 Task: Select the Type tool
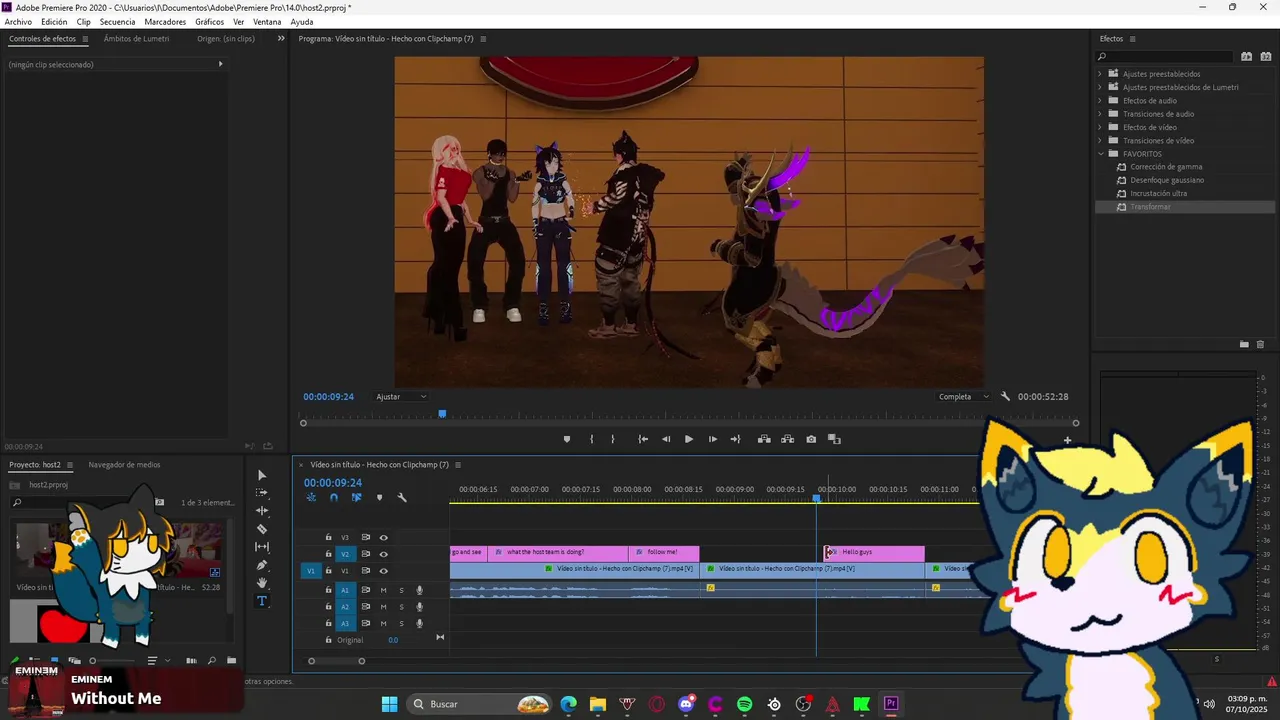pos(262,601)
